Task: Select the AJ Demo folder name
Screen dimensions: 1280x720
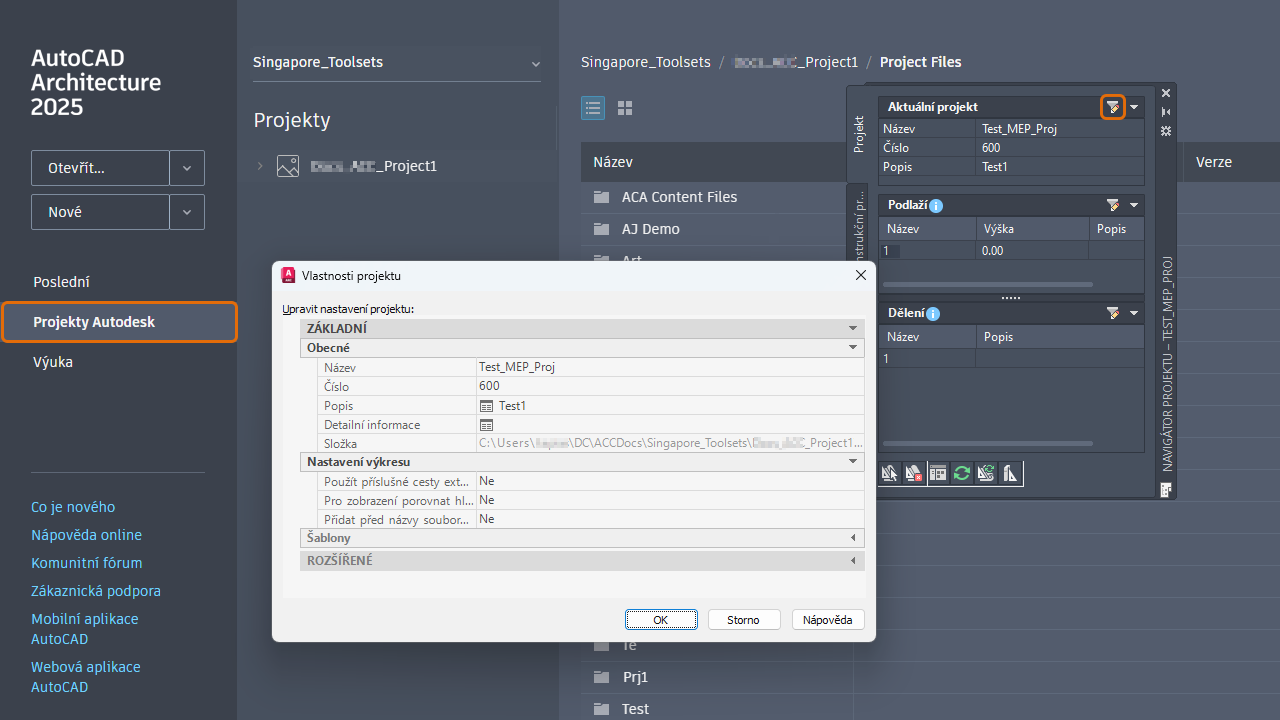Action: coord(651,229)
